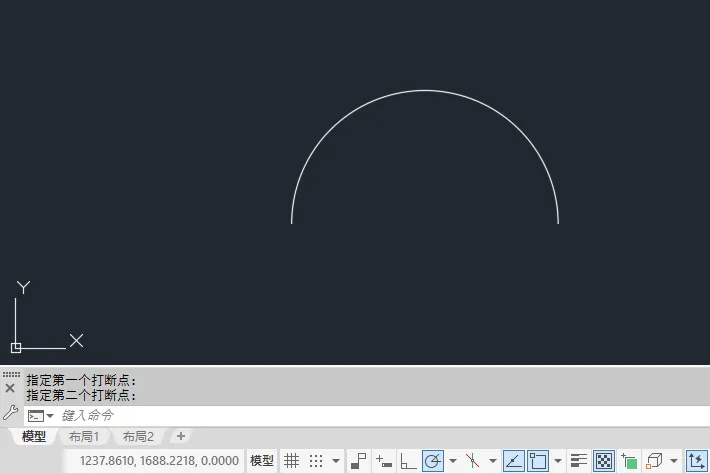Open the polar tracking angle dropdown arrow

coord(453,461)
